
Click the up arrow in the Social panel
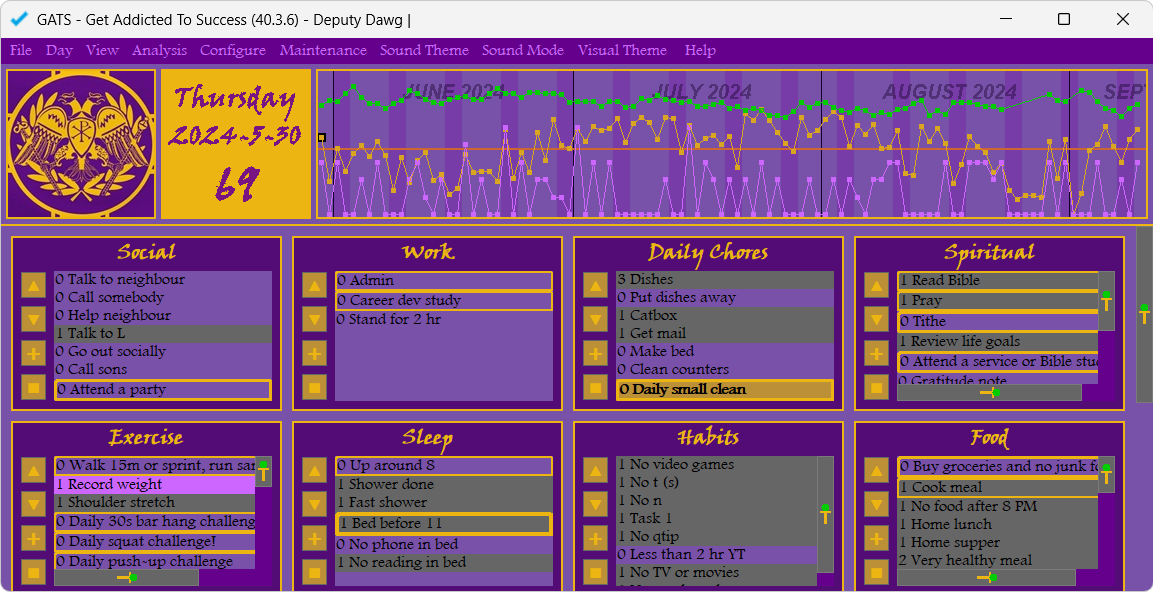[34, 286]
